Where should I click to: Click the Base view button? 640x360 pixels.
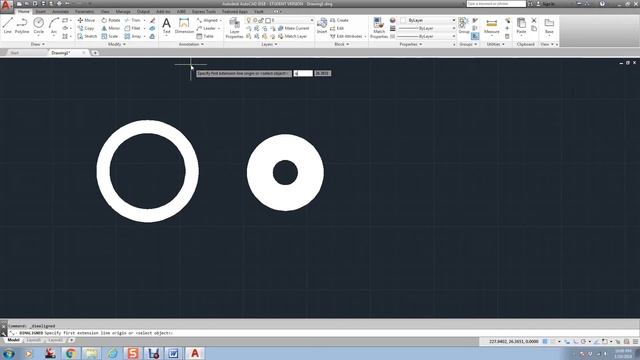pyautogui.click(x=549, y=25)
